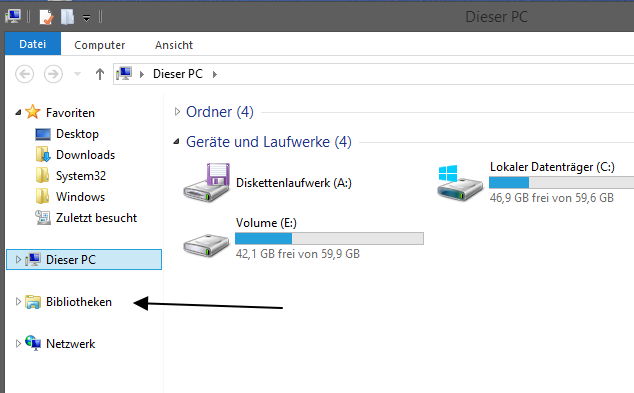634x393 pixels.
Task: Go up one level with the up arrow
Action: tap(99, 74)
